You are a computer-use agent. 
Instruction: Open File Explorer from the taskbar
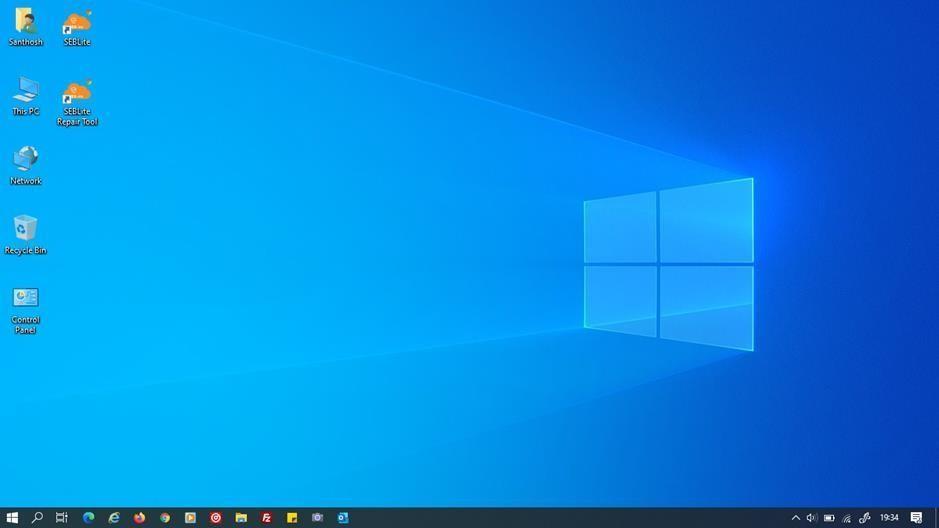point(241,518)
